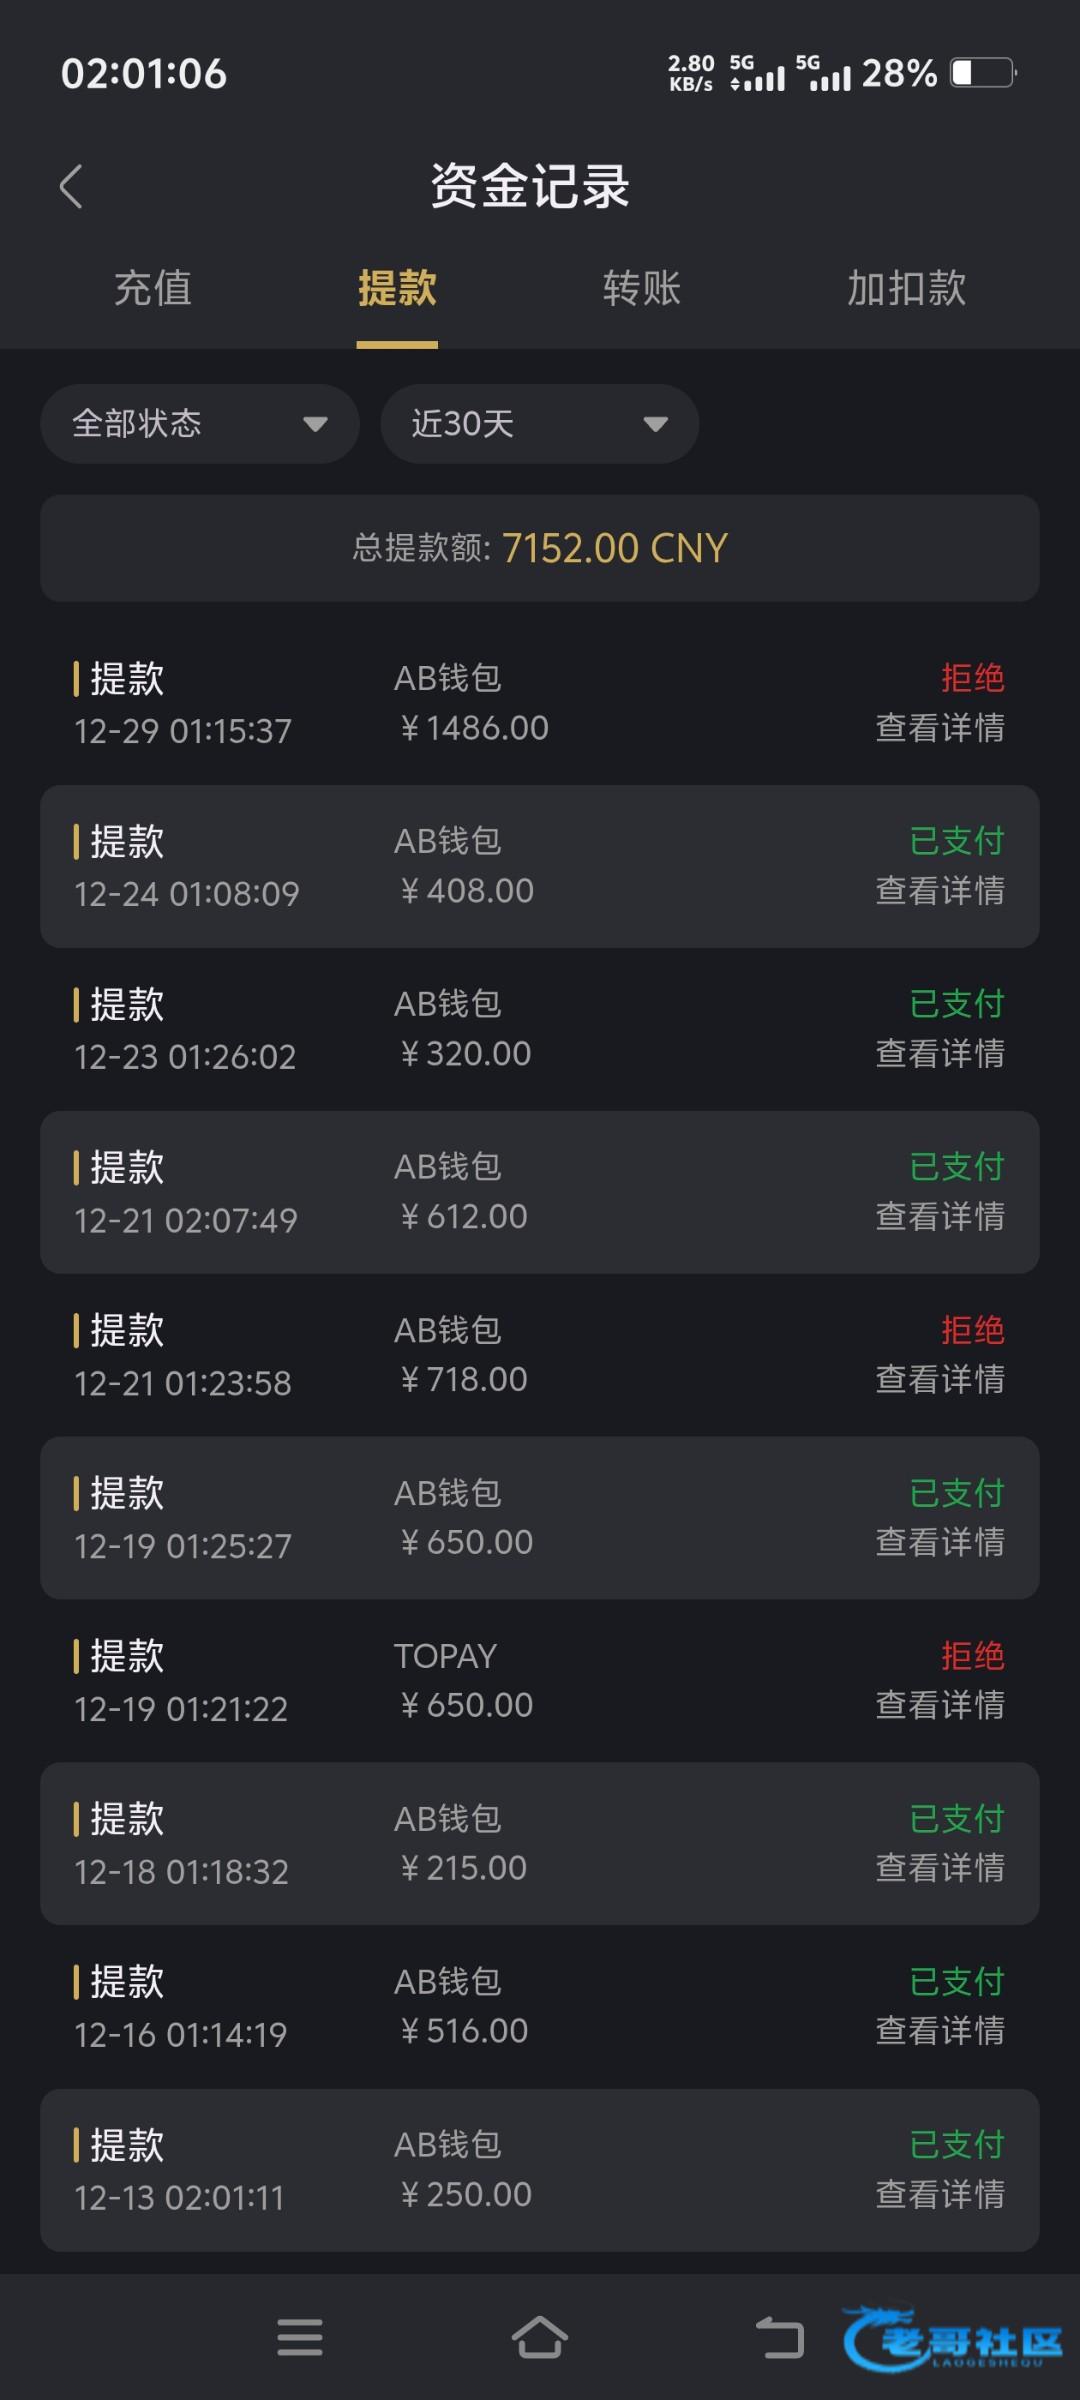Switch to the 充值 tab
The height and width of the screenshot is (2400, 1080).
[x=152, y=289]
